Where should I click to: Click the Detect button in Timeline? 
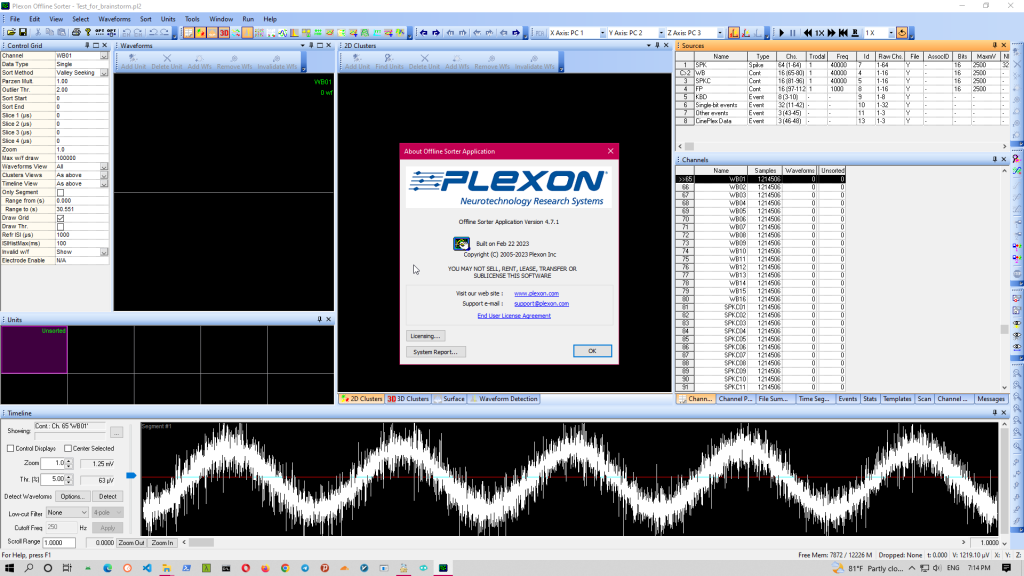(108, 496)
